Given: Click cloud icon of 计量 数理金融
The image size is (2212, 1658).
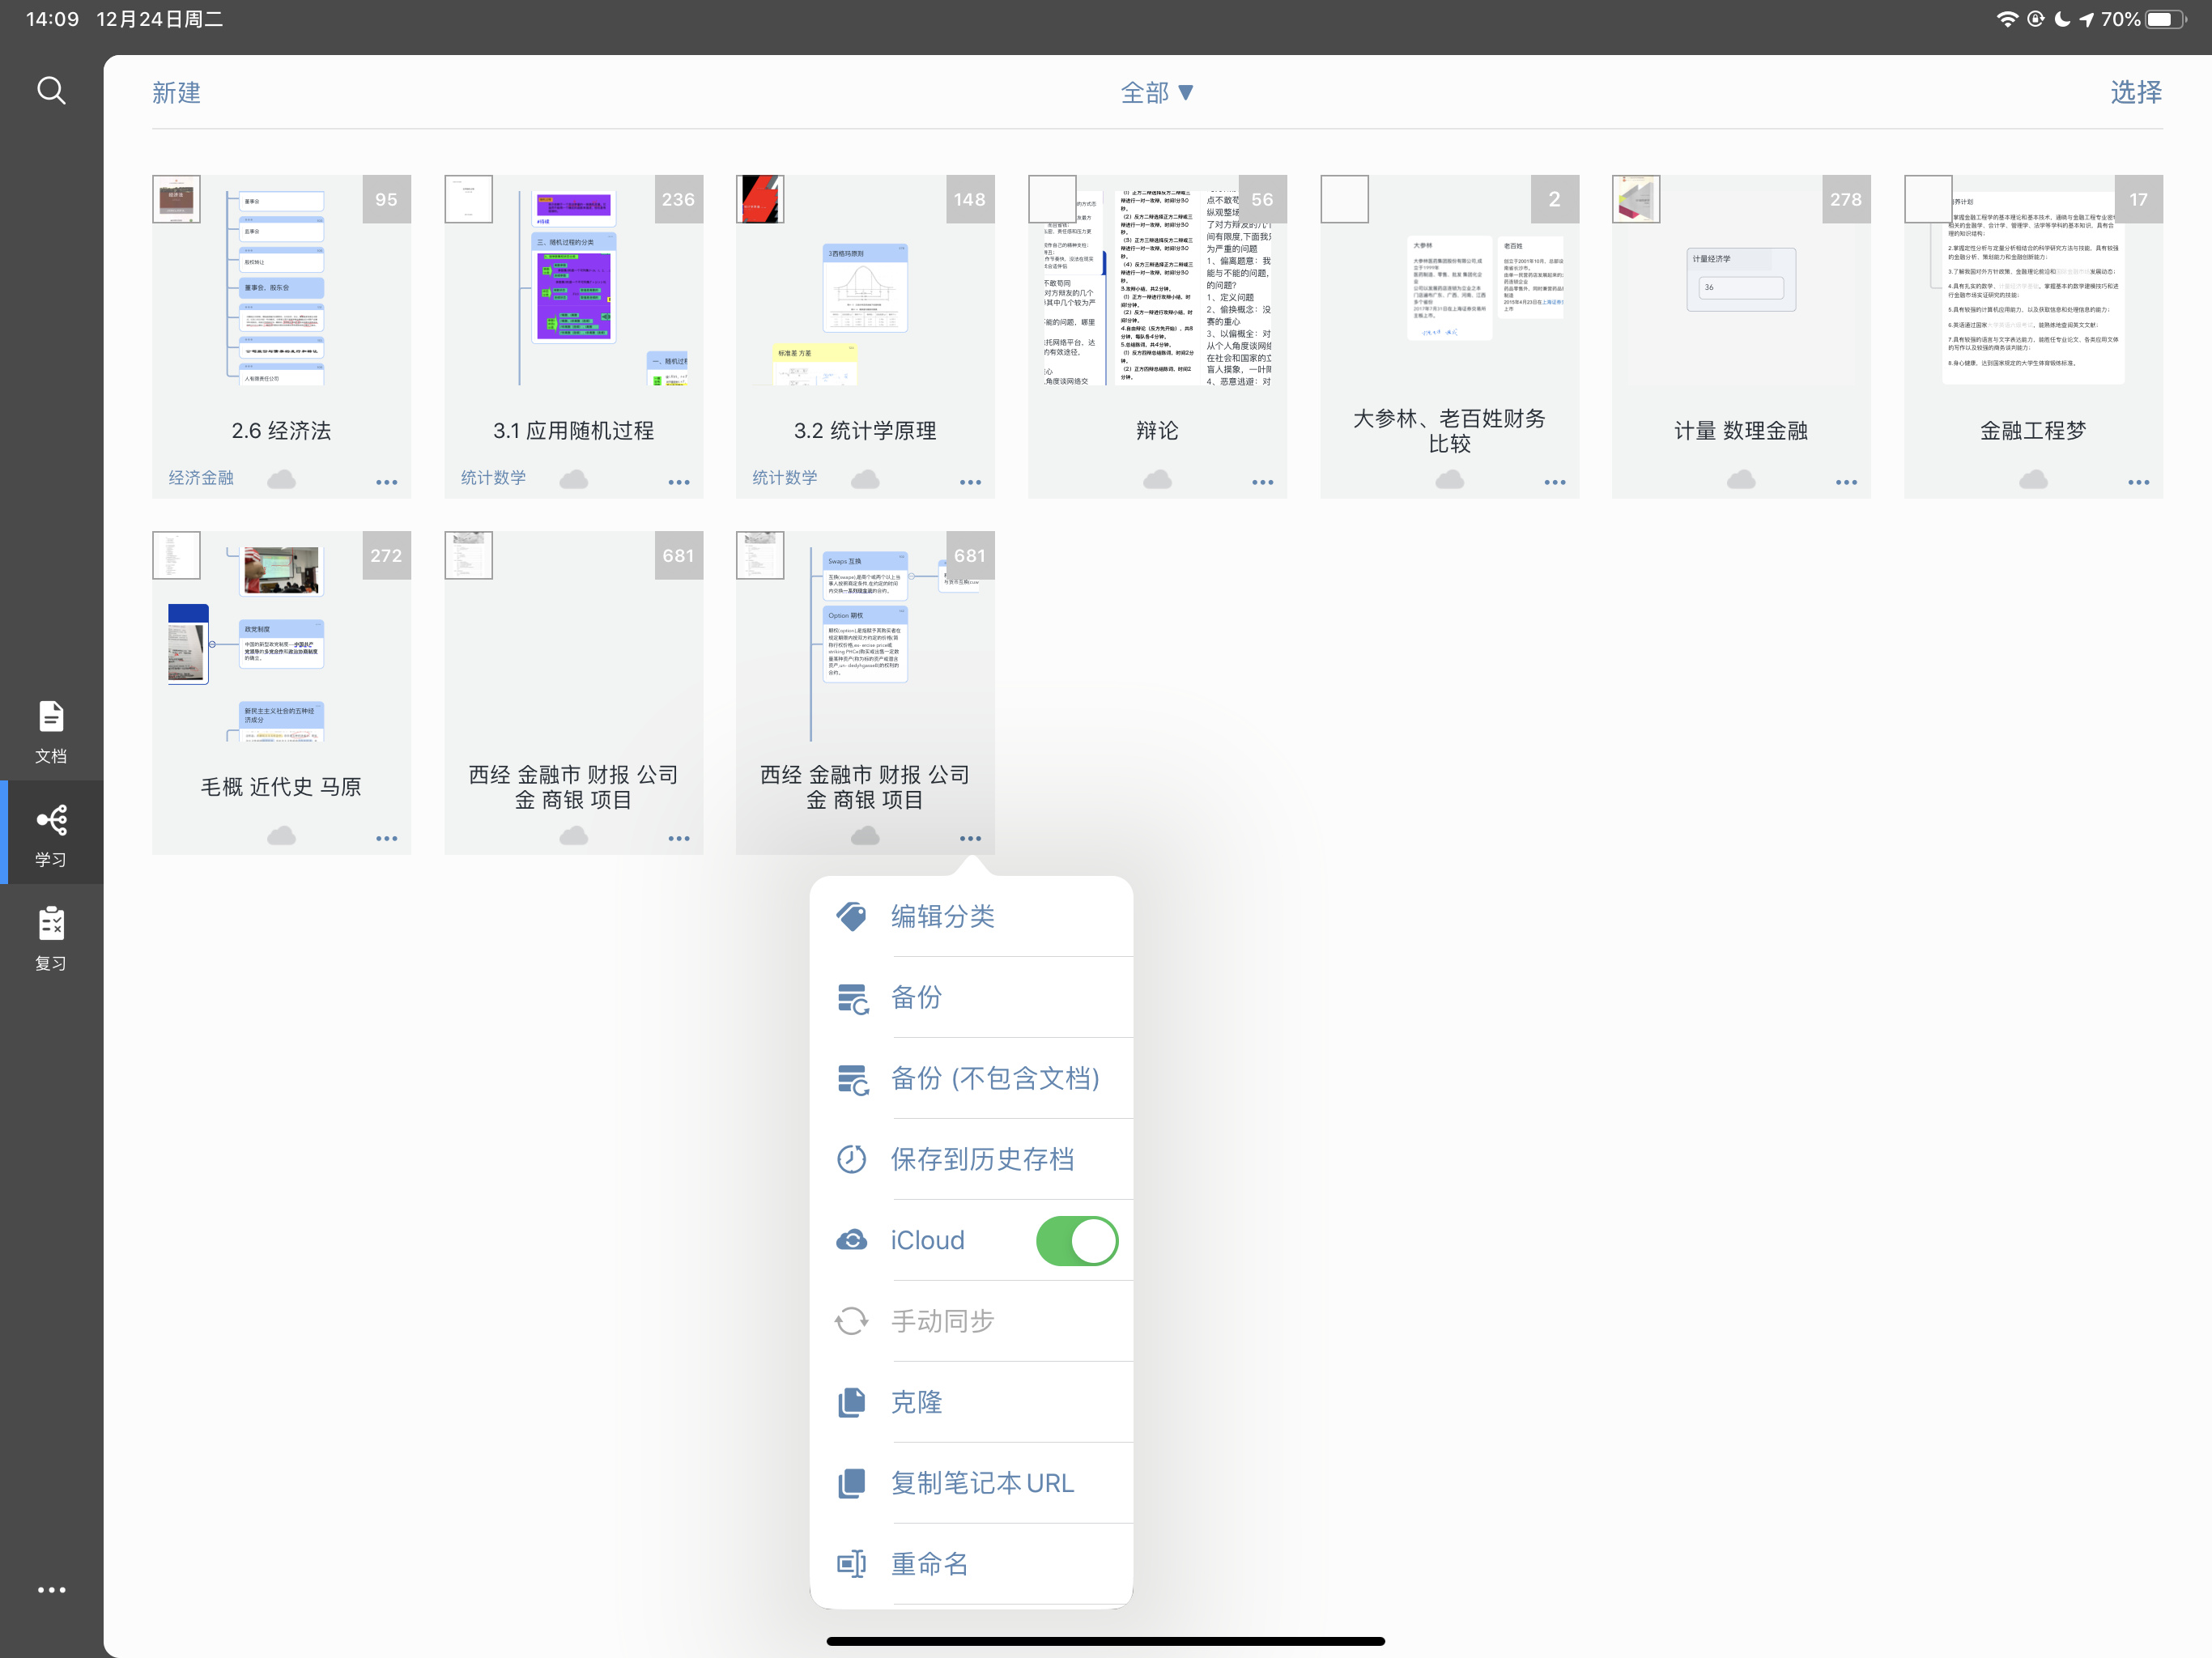Looking at the screenshot, I should point(1741,480).
